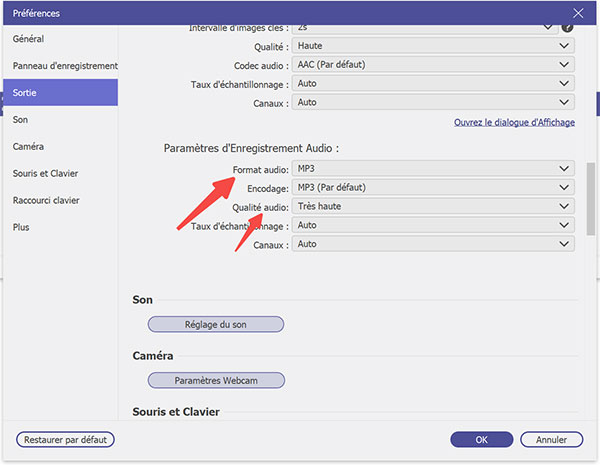Viewport: 600px width, 465px height.
Task: Open the Plus section in sidebar
Action: [x=22, y=227]
